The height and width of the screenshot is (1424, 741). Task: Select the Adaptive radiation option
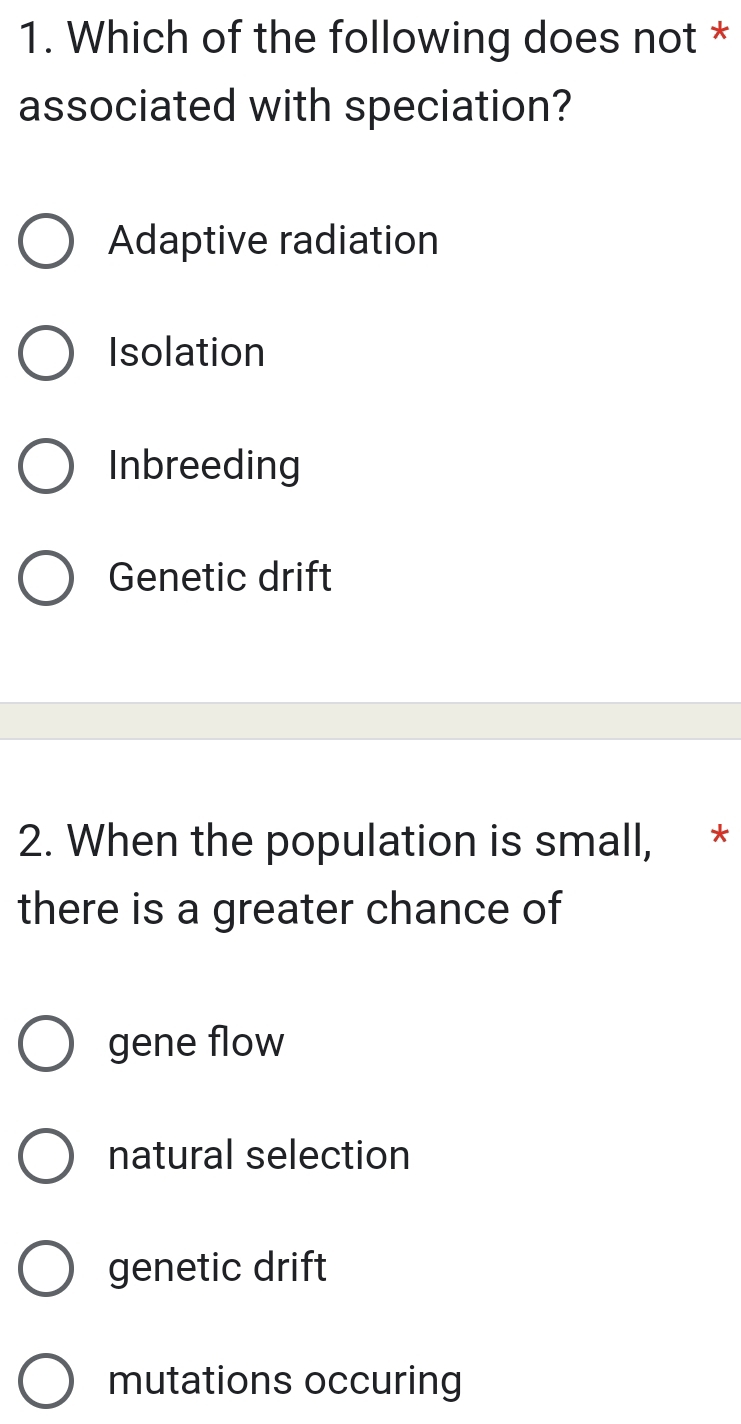pos(46,241)
